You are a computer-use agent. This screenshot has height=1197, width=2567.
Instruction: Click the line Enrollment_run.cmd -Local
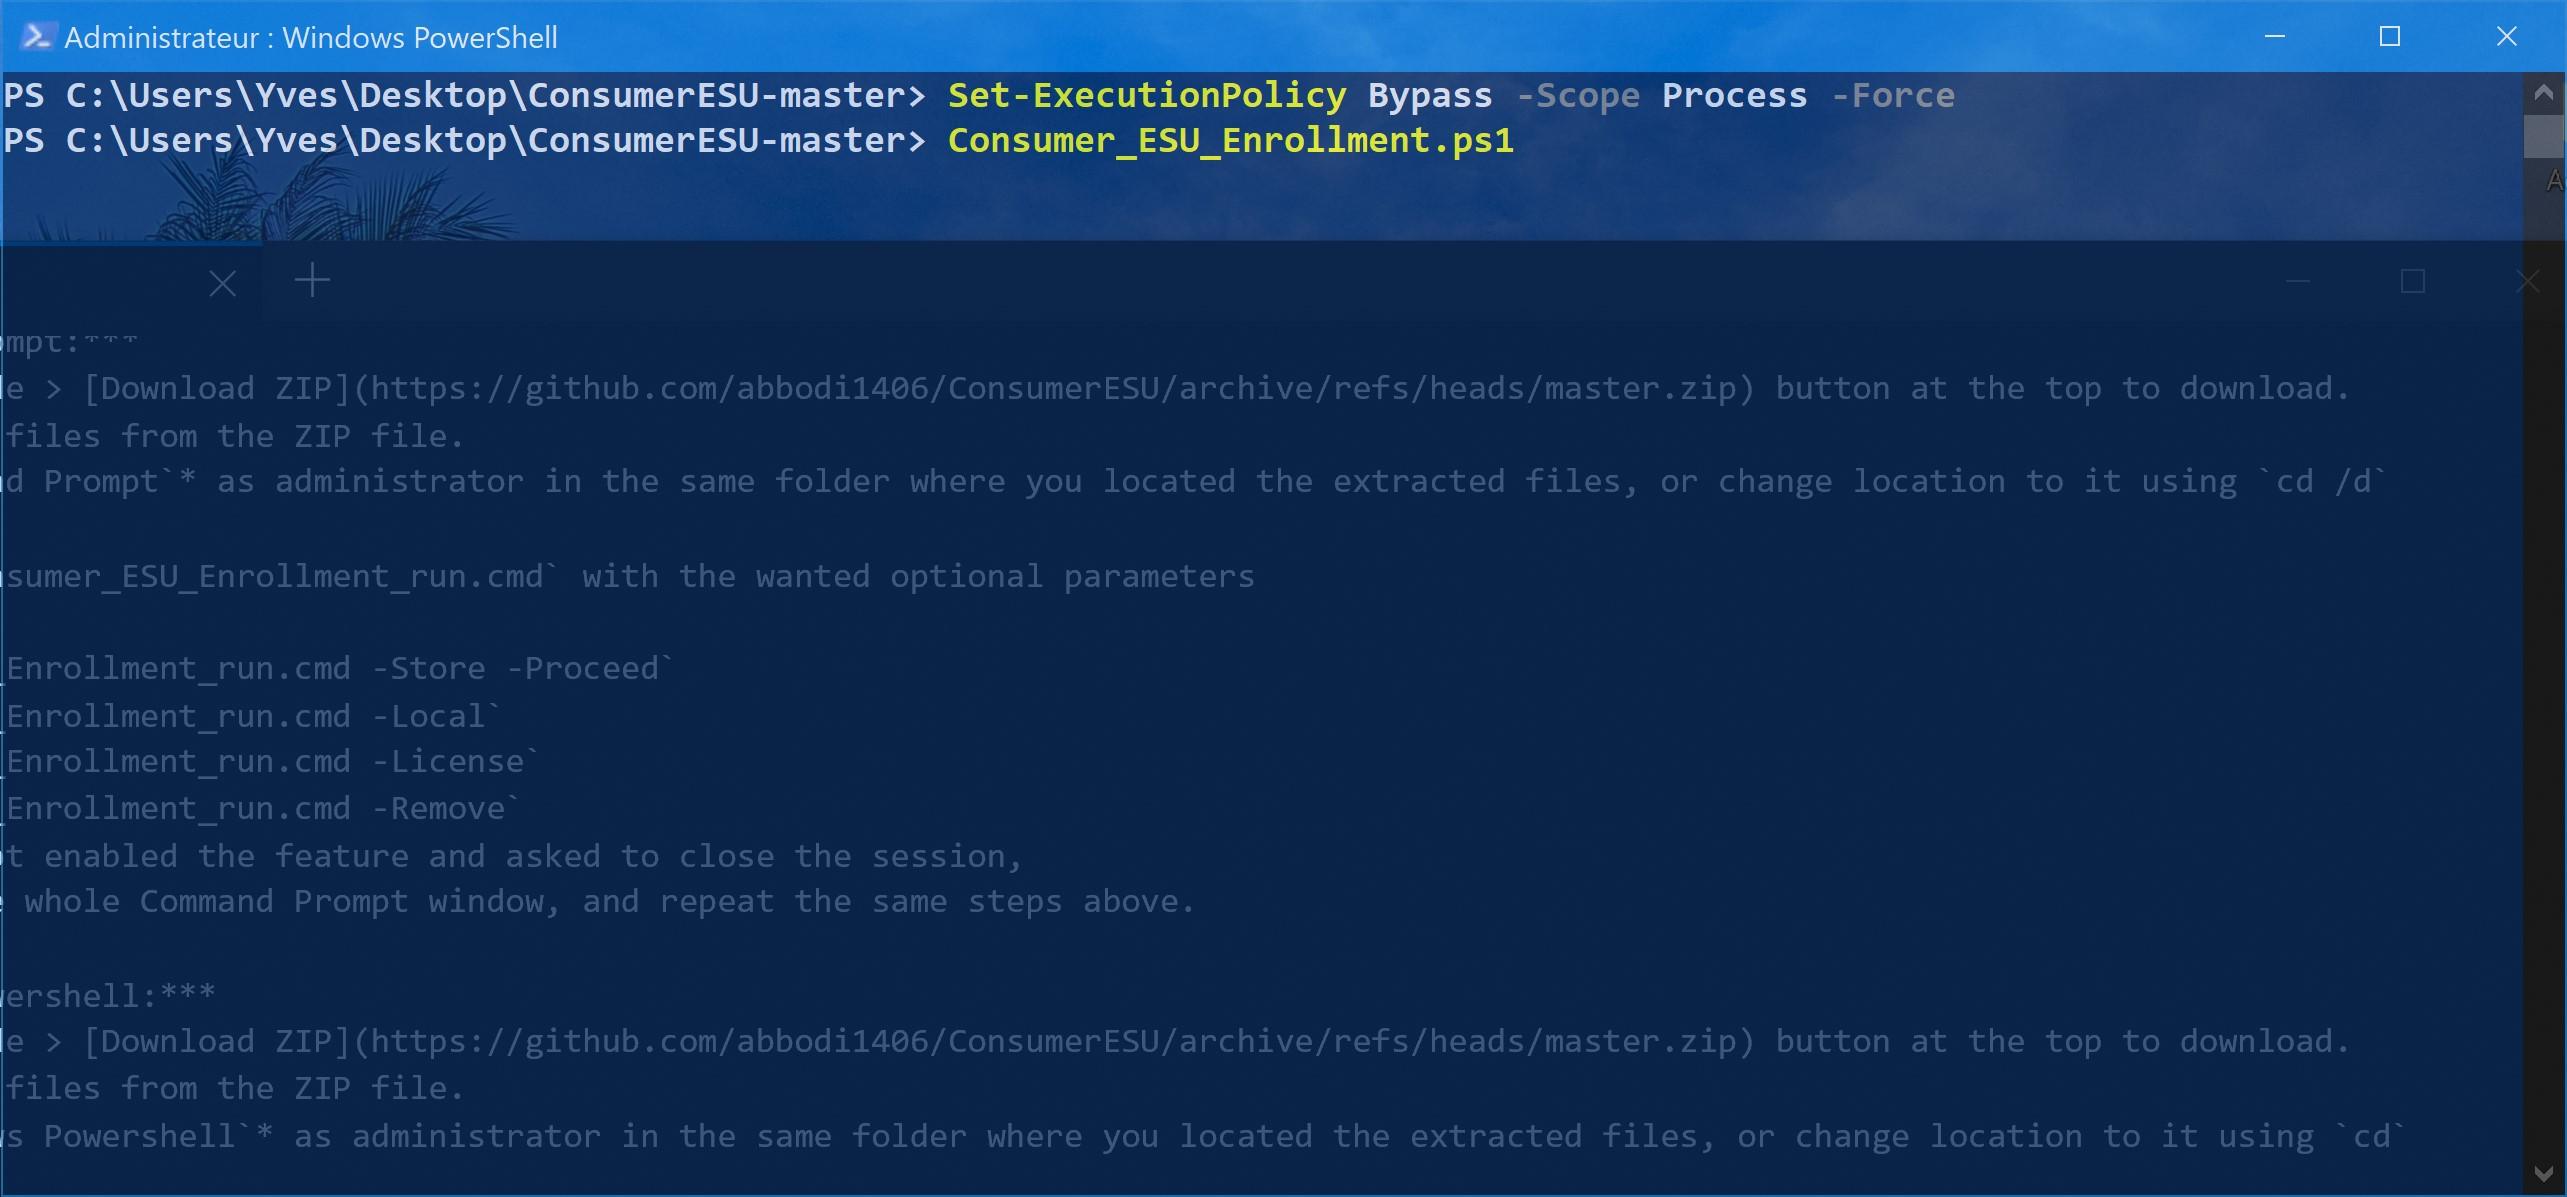click(251, 716)
